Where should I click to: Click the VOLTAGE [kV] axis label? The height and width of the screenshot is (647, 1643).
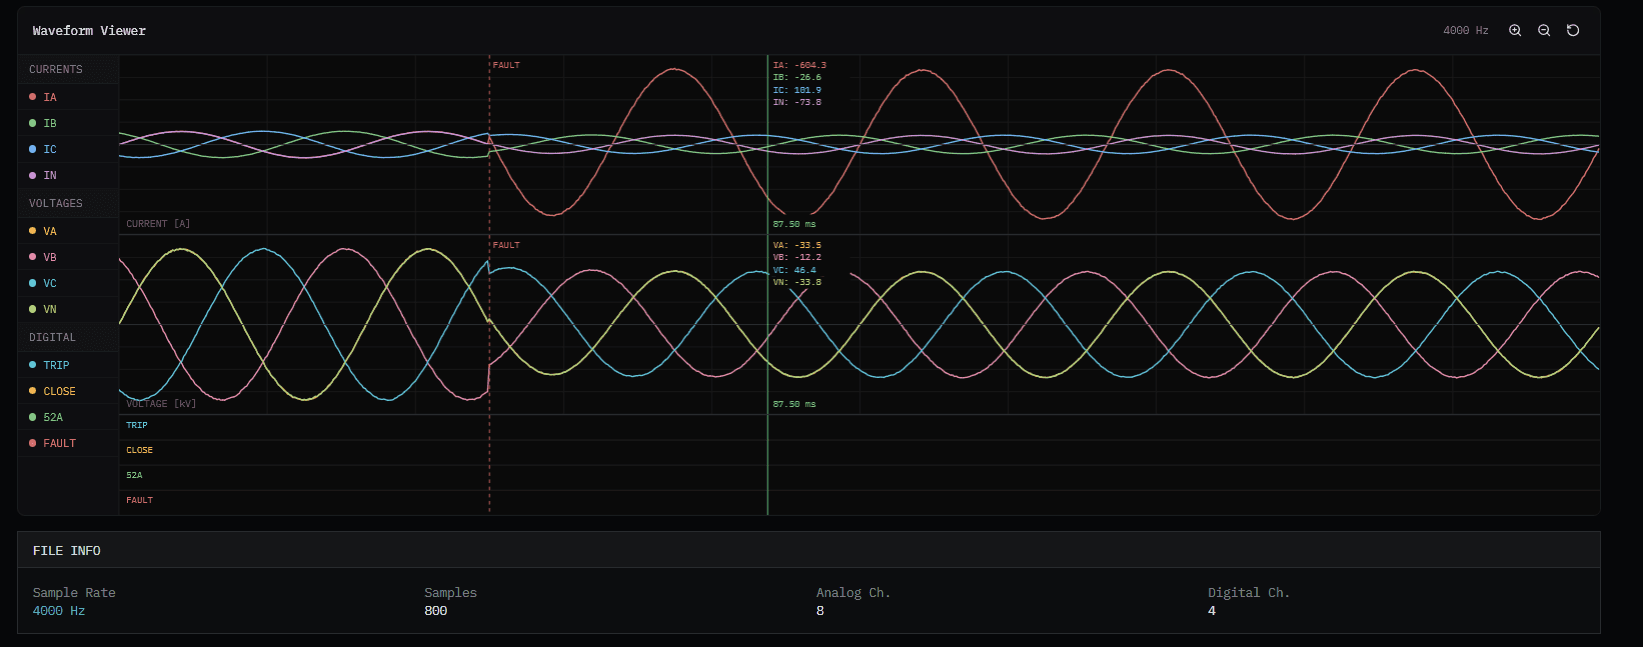(161, 404)
